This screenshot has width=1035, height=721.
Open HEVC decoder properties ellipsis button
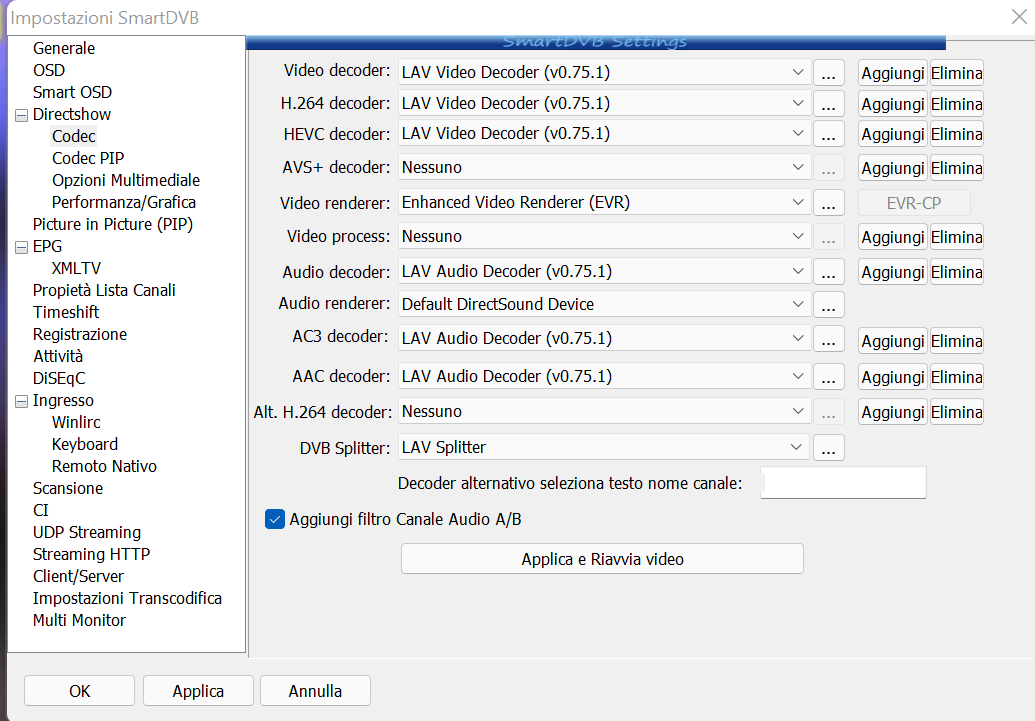(828, 134)
